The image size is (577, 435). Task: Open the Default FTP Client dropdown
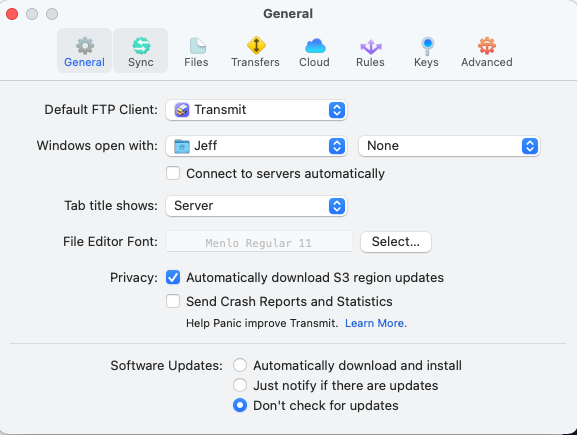[256, 110]
